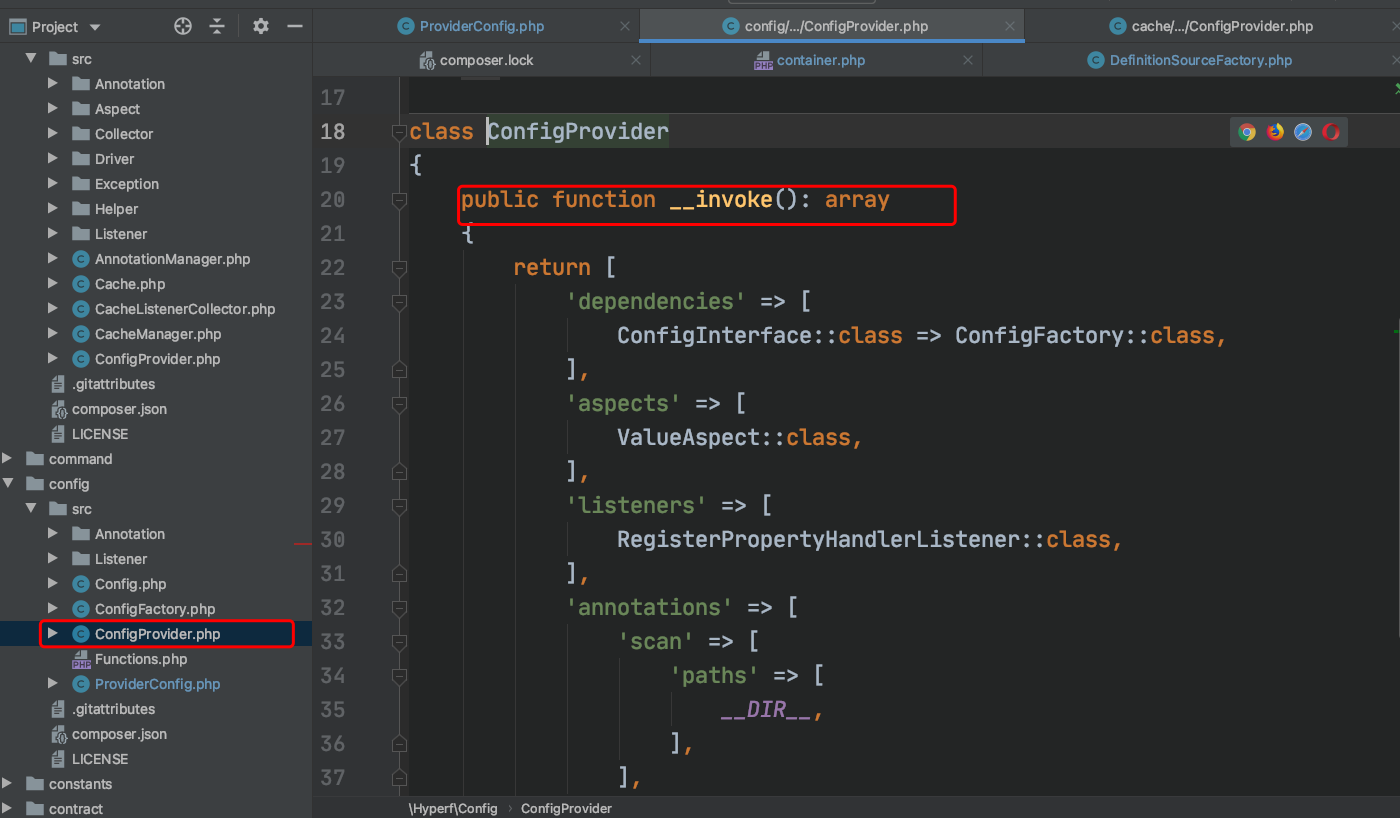
Task: Click the __DIR__ constant on line 35
Action: coord(766,710)
